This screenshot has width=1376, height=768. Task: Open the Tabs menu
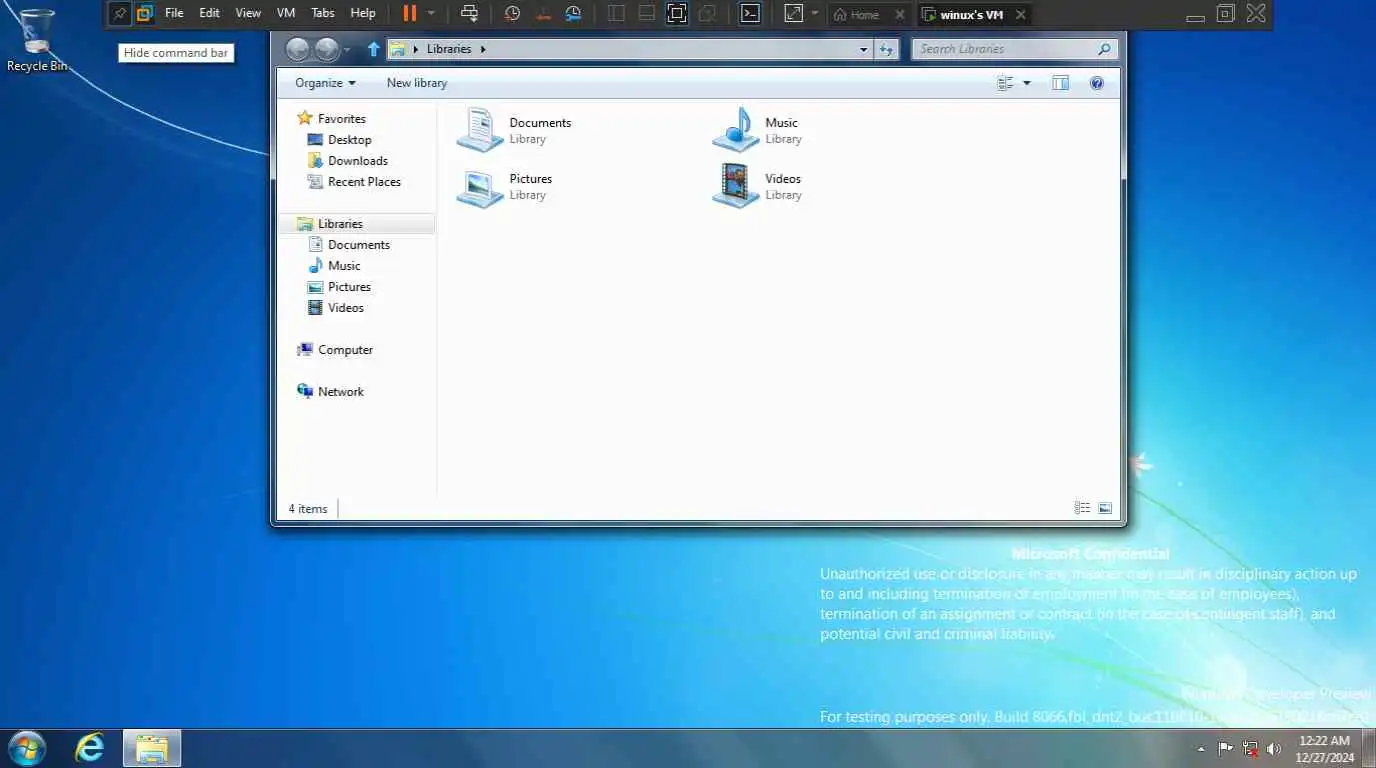(x=323, y=14)
